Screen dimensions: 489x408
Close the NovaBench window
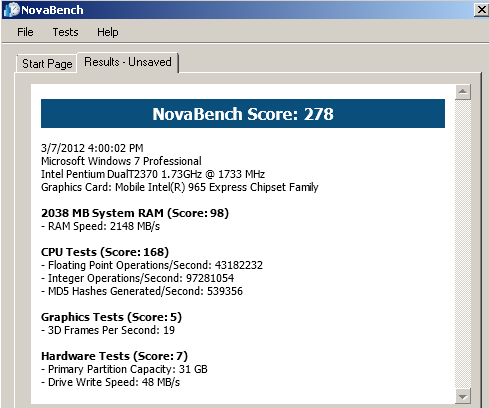[x=481, y=10]
